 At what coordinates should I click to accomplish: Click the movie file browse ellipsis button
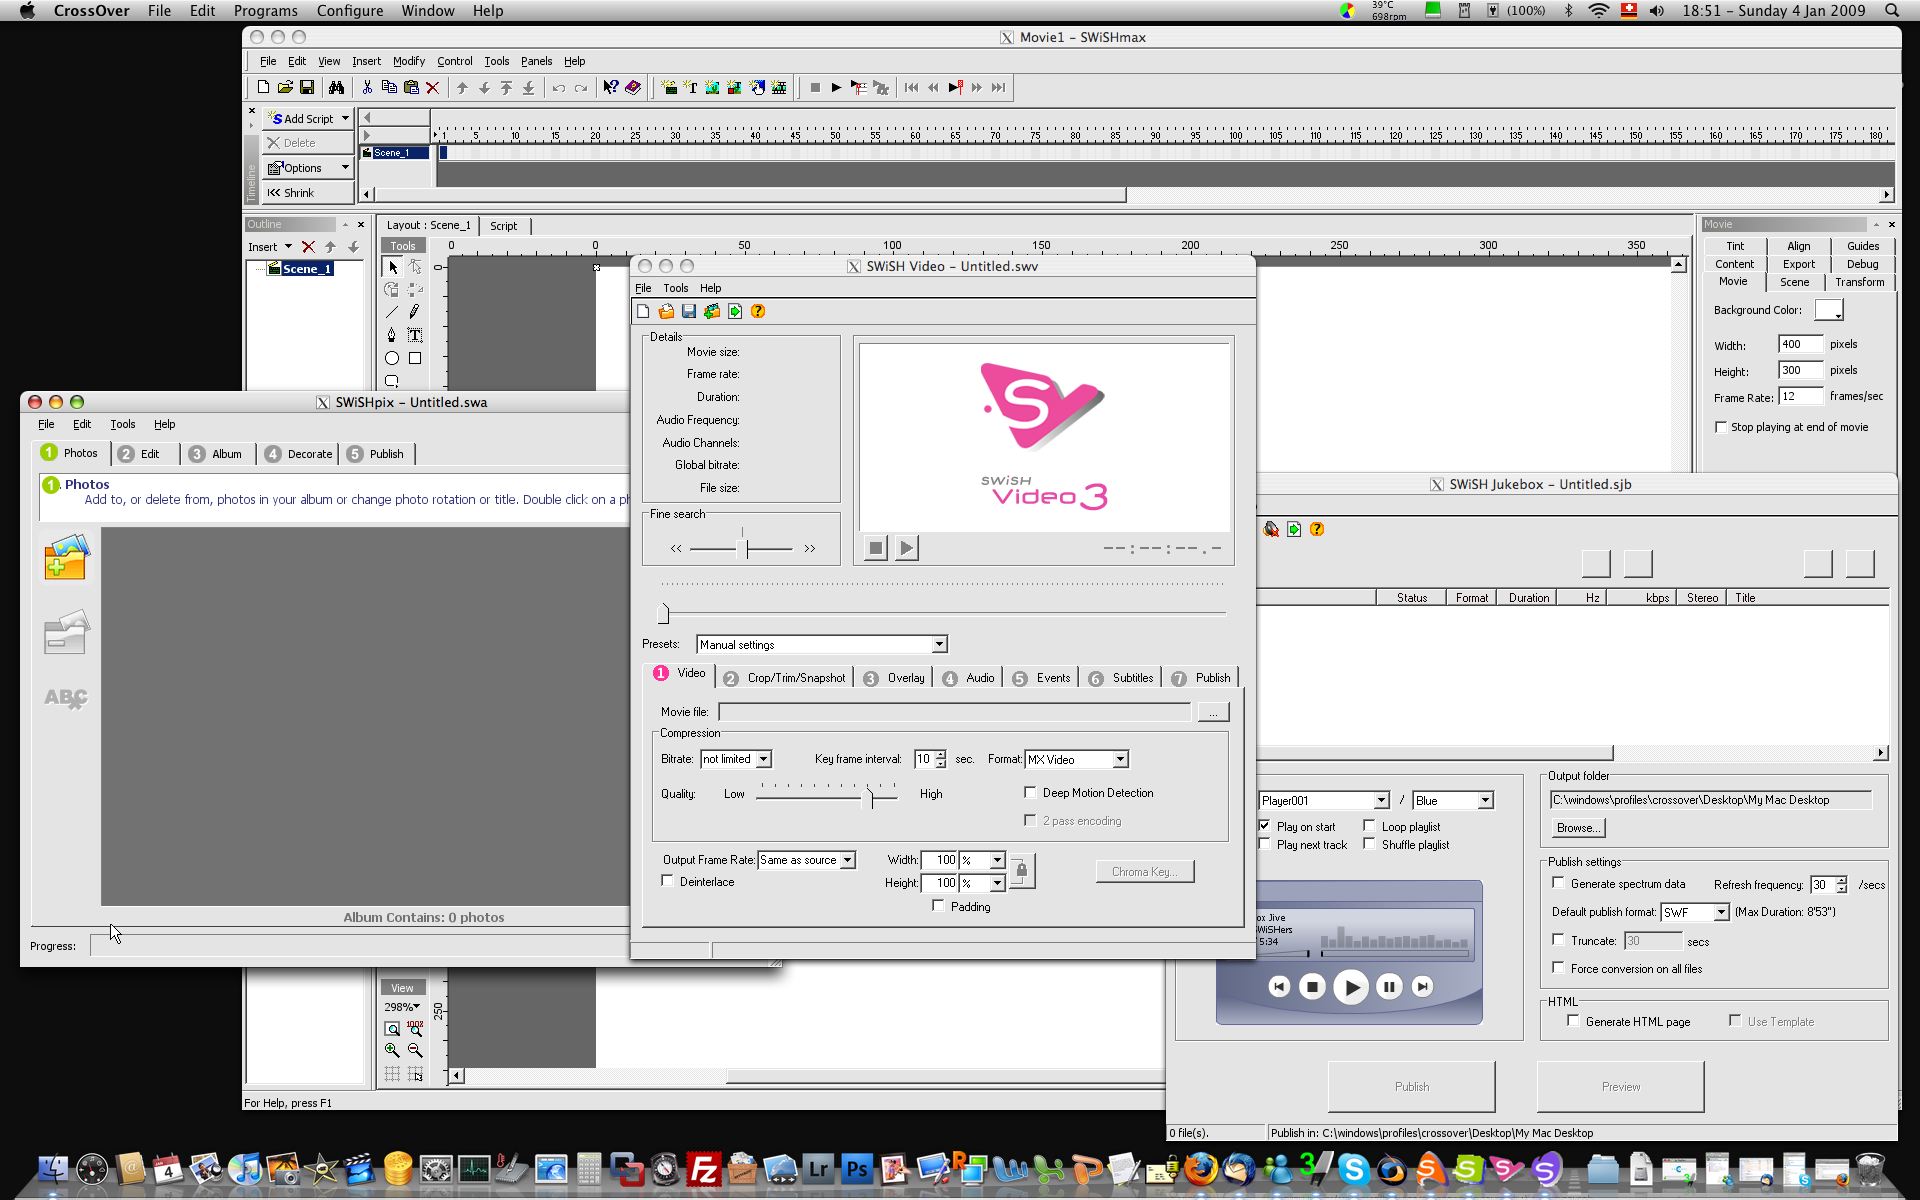click(1212, 712)
